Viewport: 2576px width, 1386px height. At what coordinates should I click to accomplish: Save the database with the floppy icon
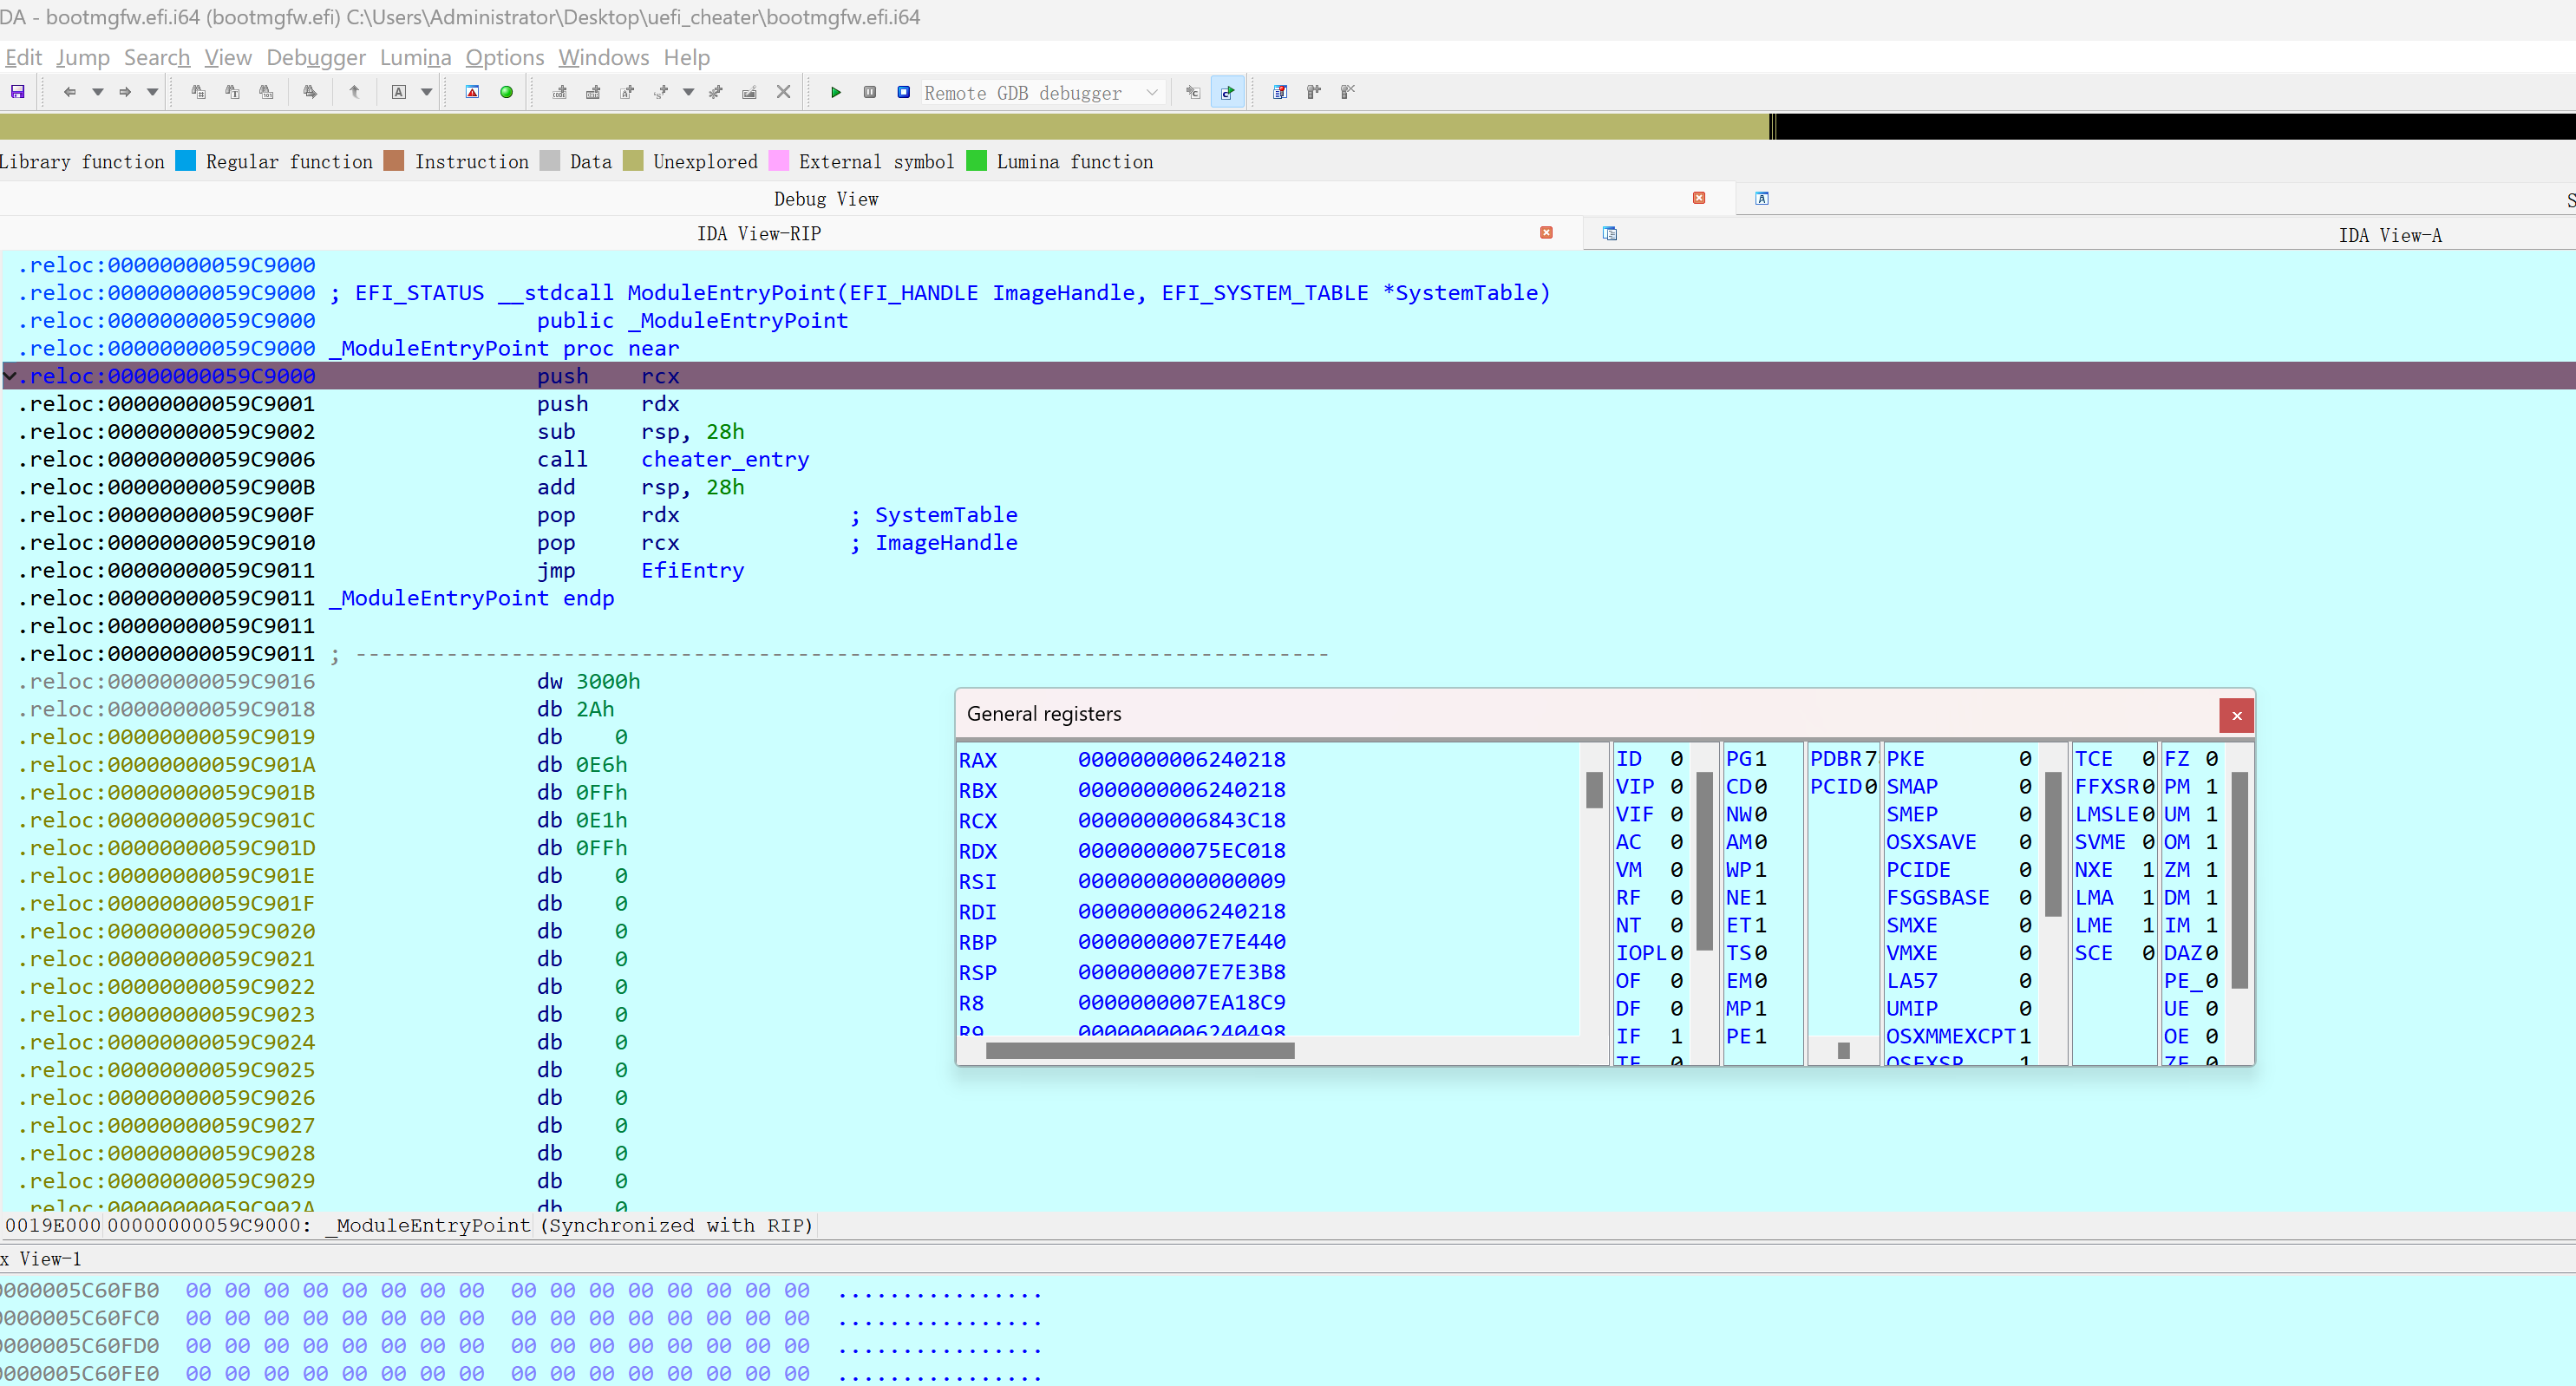coord(18,92)
